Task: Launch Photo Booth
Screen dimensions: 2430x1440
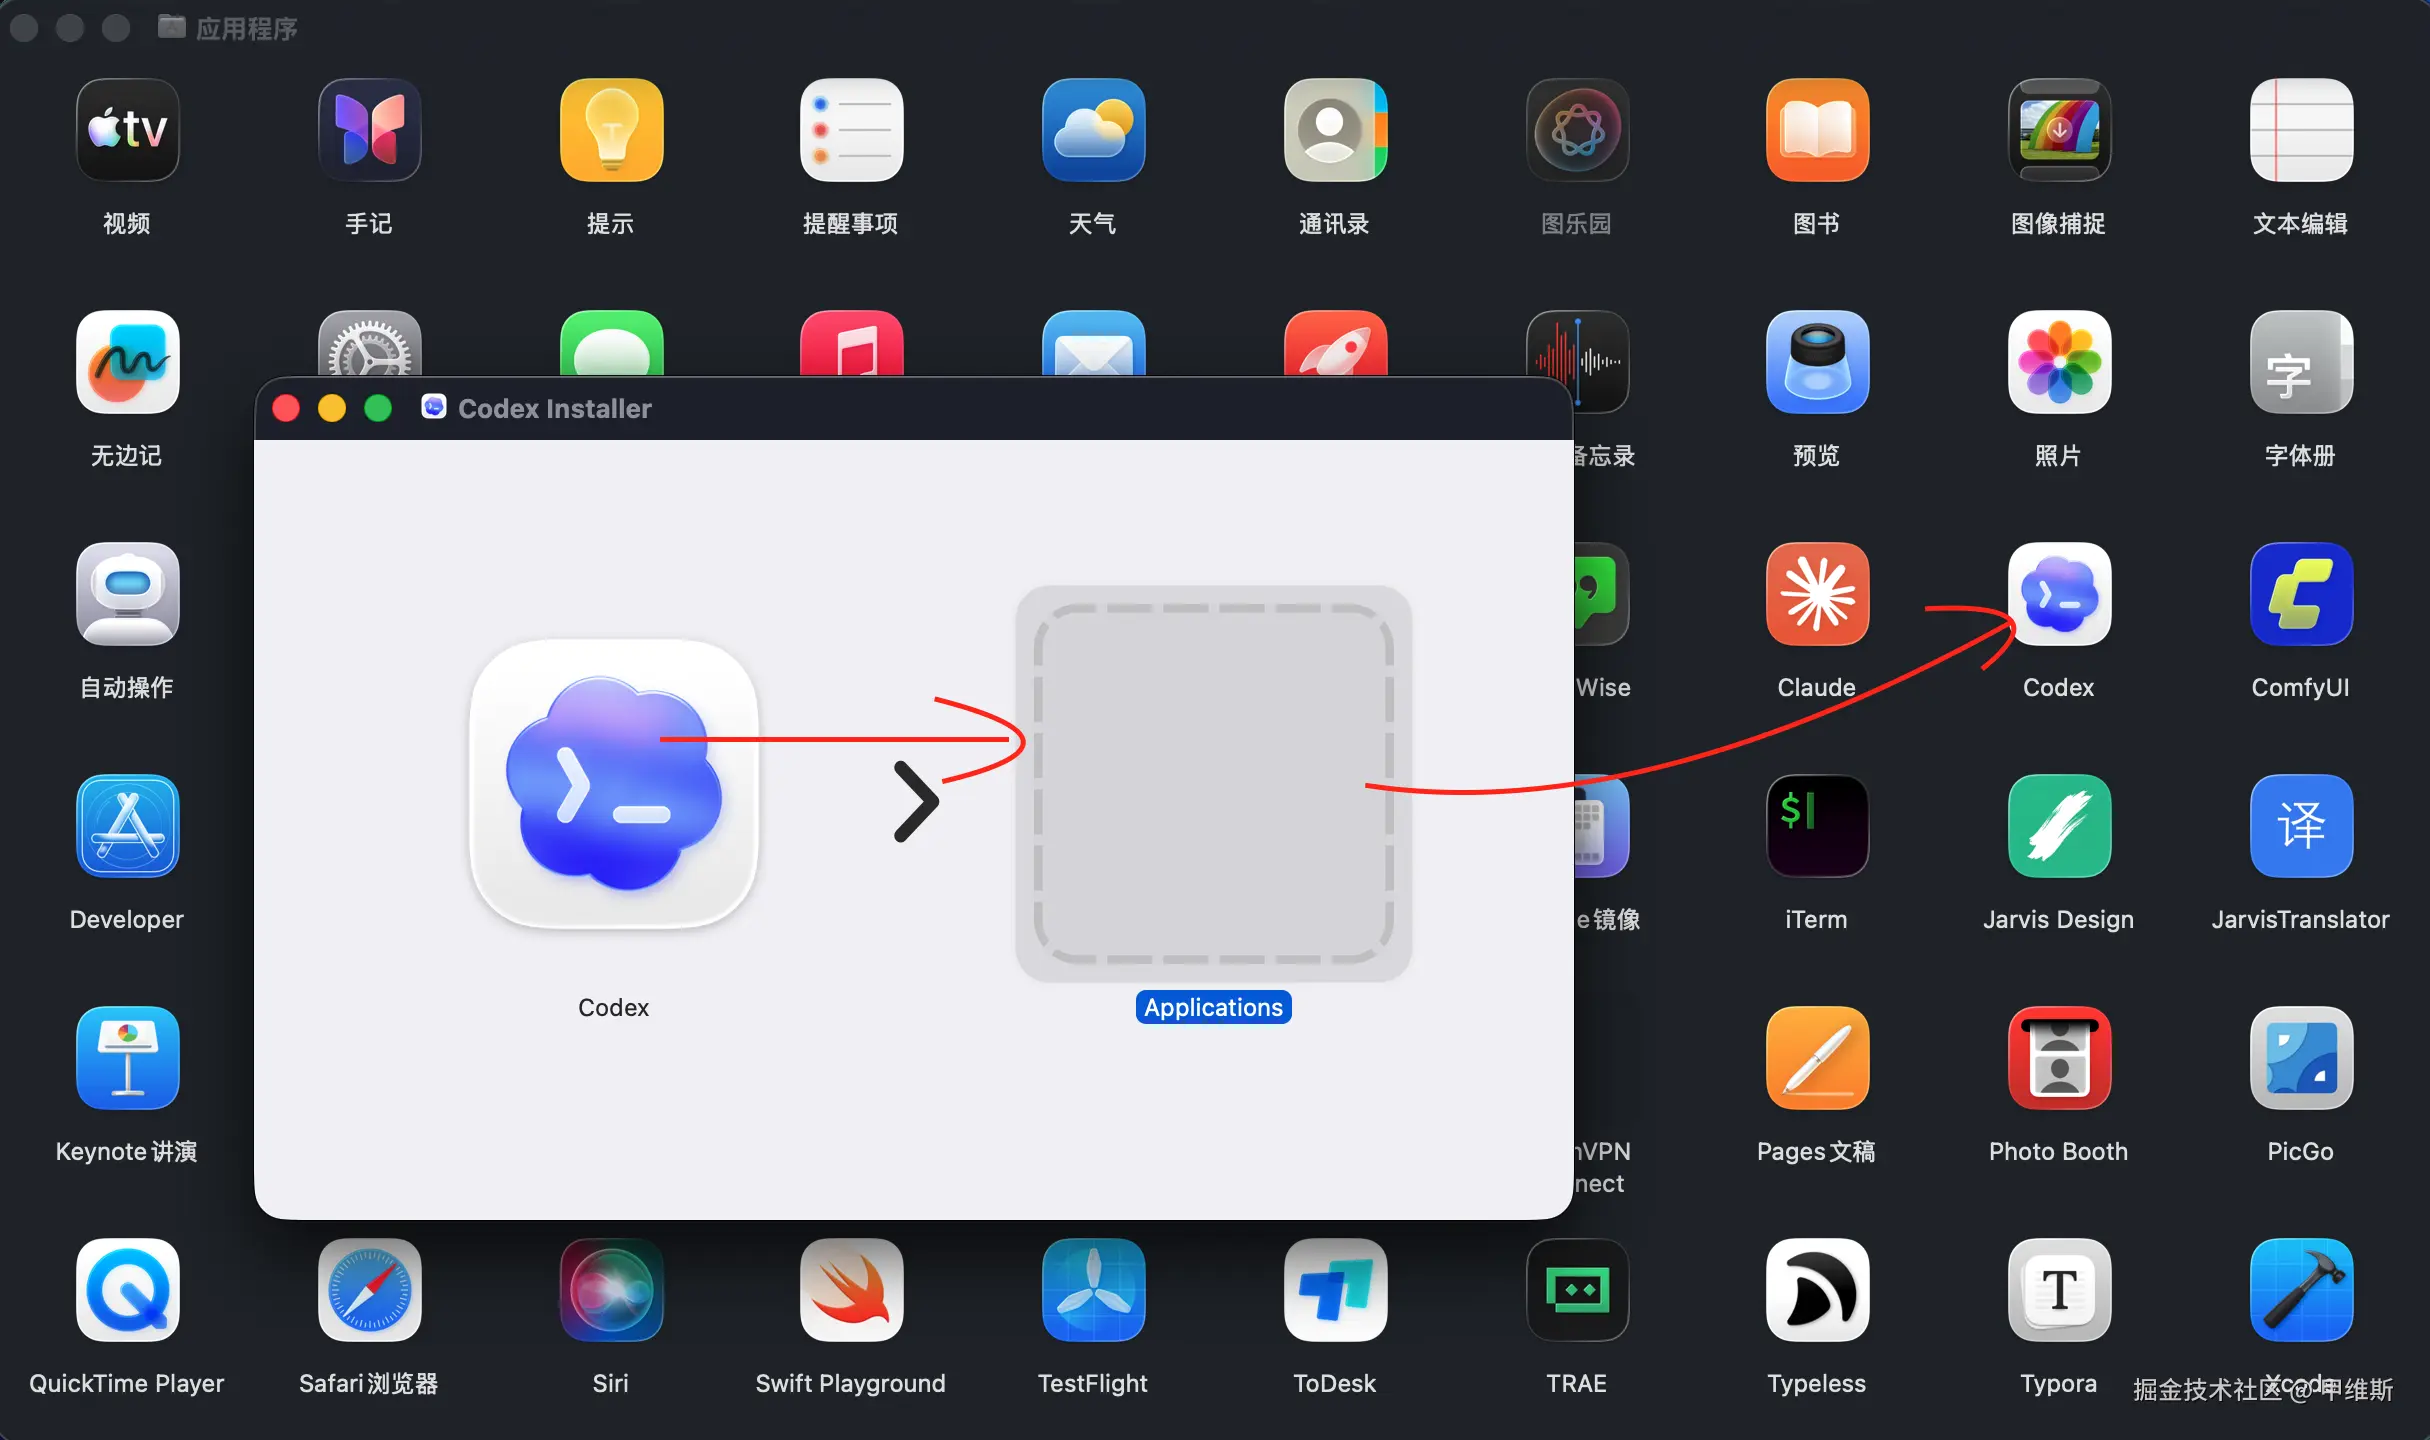Action: point(2058,1059)
